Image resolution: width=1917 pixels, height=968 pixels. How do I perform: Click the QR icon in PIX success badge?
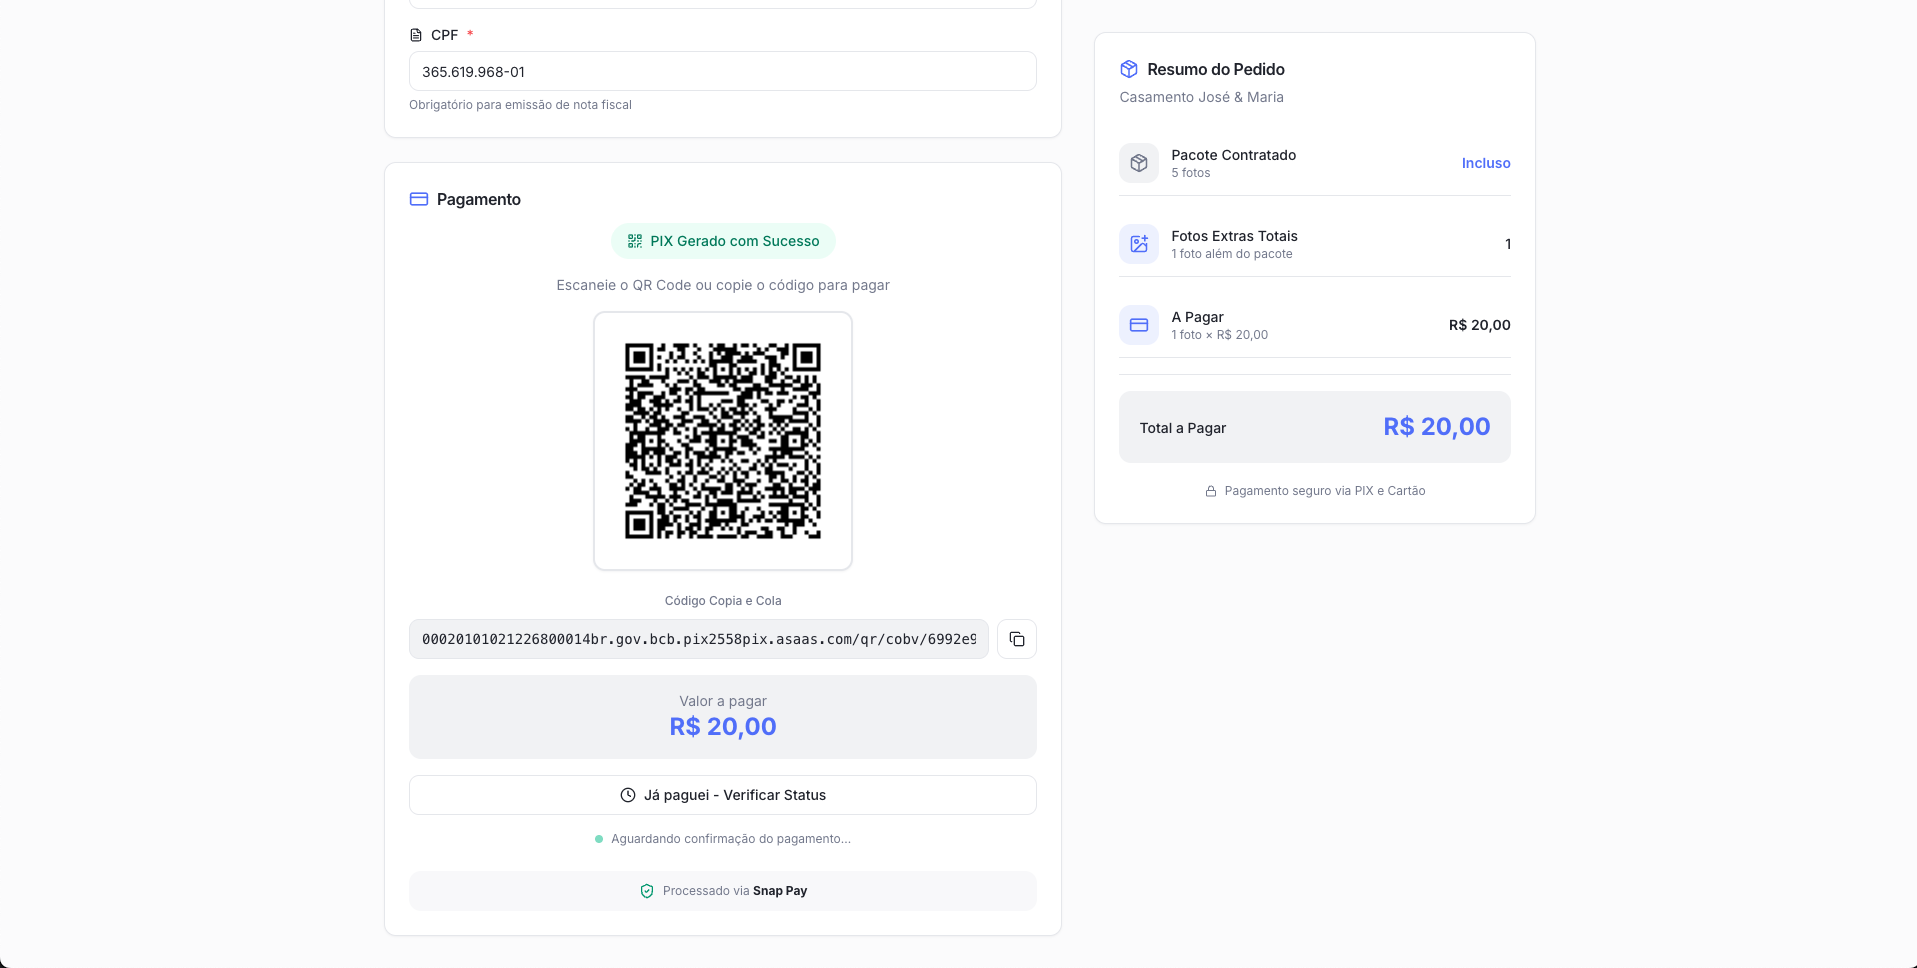[635, 241]
